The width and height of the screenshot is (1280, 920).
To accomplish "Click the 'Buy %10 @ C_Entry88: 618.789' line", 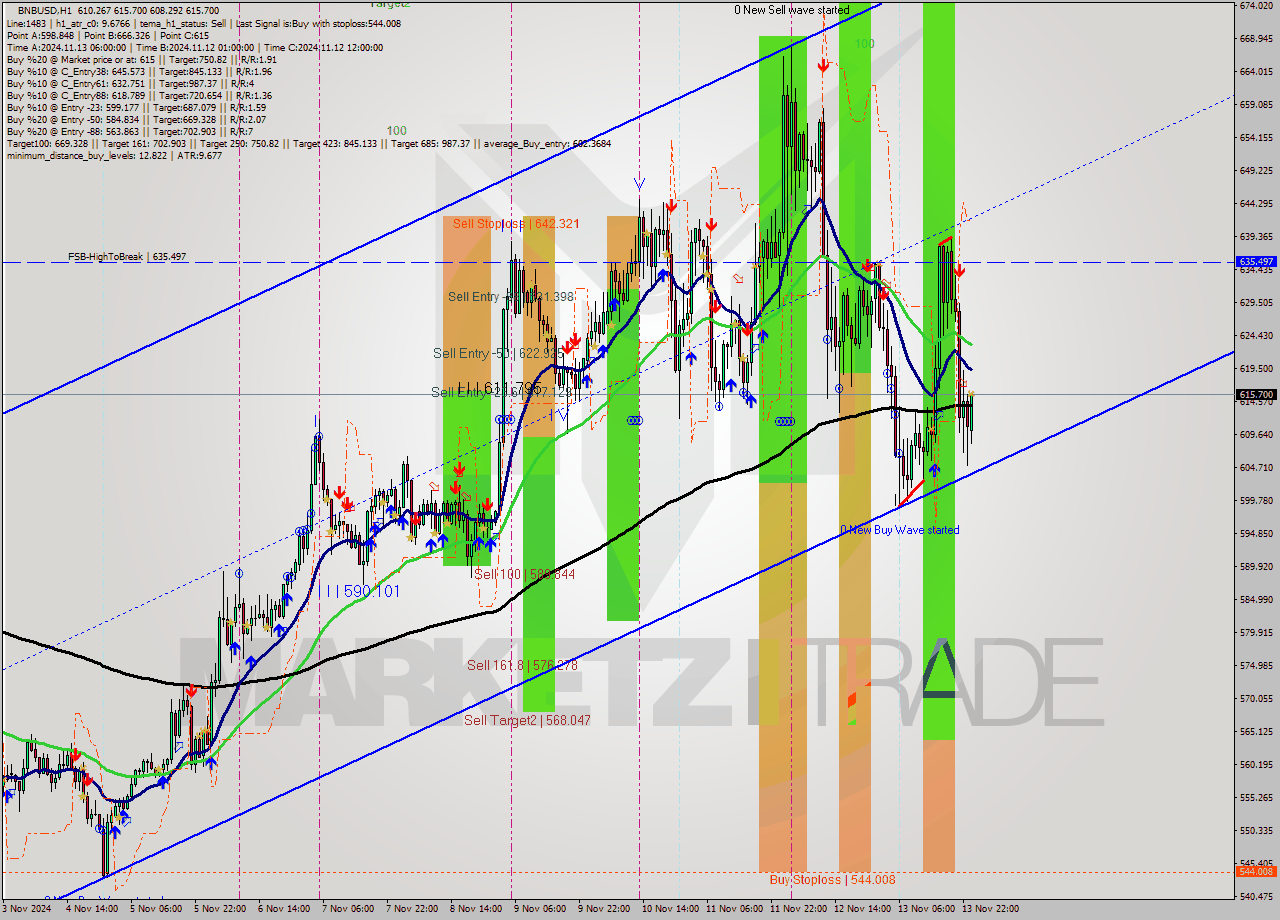I will point(138,95).
